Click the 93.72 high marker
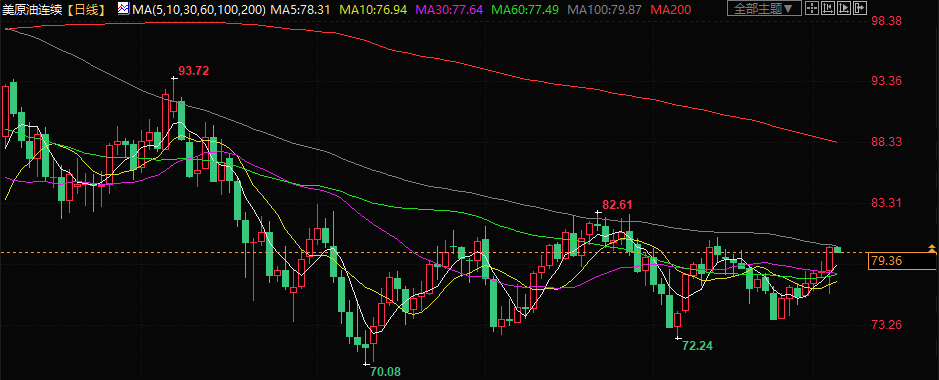This screenshot has width=939, height=380. point(193,71)
